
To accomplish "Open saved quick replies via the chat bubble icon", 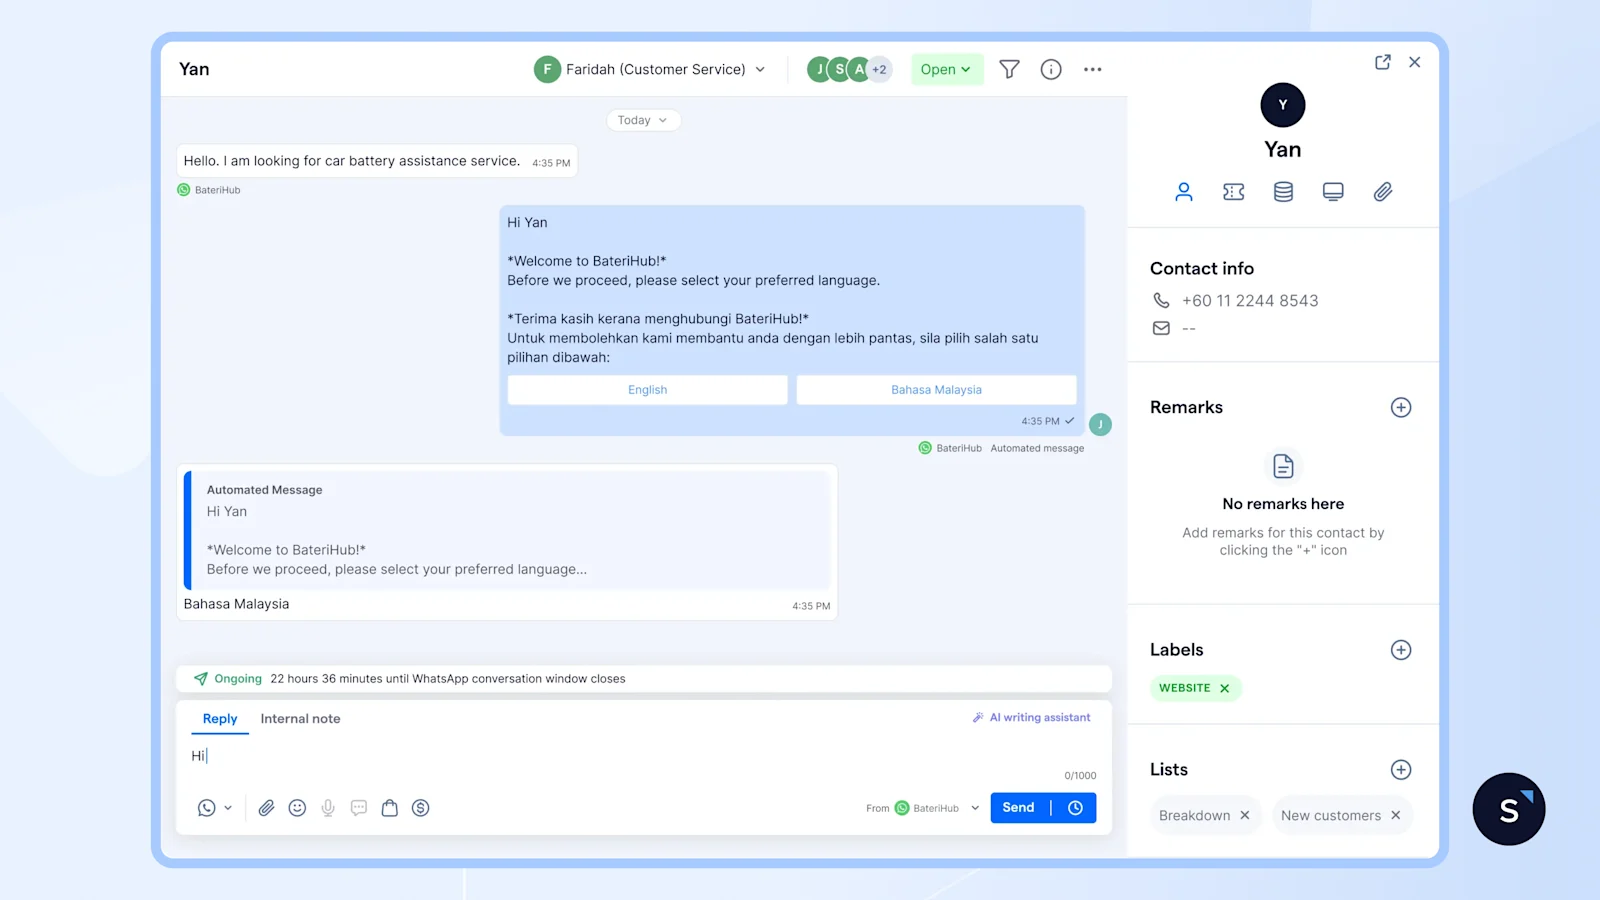I will (358, 808).
